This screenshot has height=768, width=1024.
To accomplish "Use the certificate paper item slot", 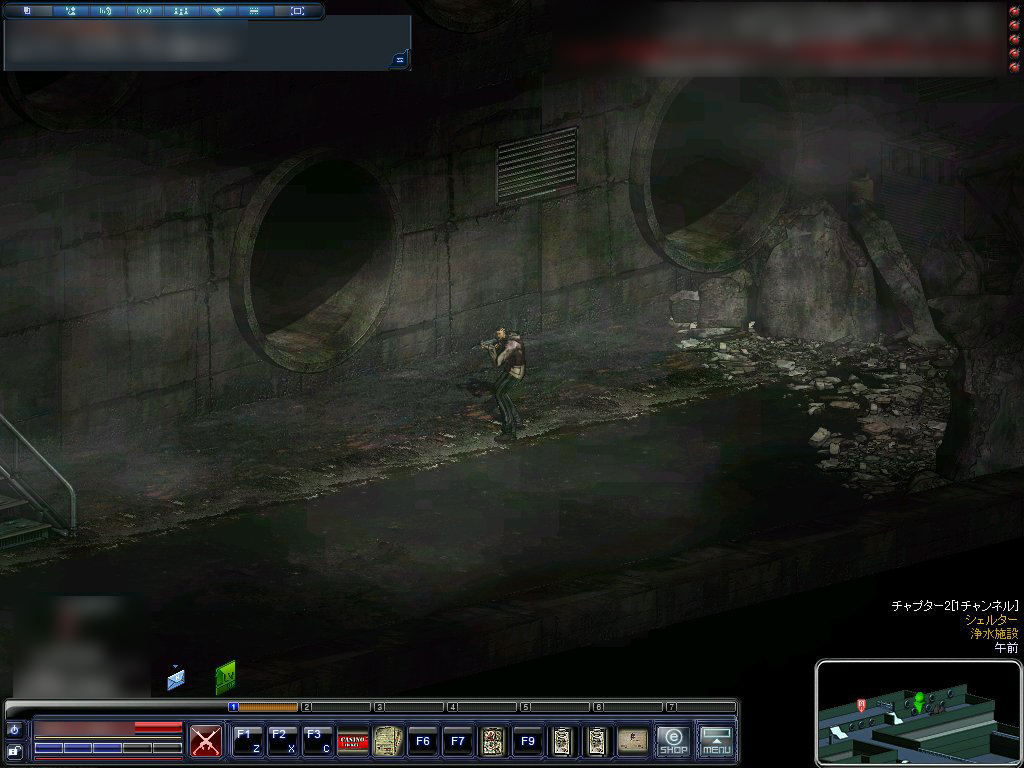I will pyautogui.click(x=633, y=741).
